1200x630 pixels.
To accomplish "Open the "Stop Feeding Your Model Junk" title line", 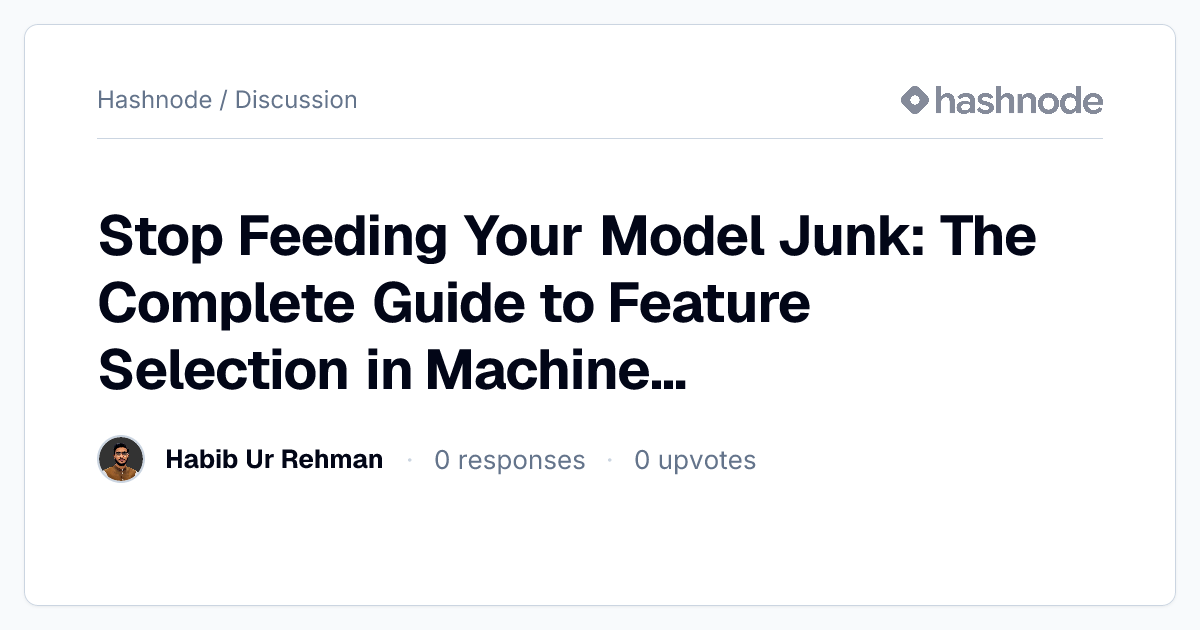I will [x=567, y=238].
